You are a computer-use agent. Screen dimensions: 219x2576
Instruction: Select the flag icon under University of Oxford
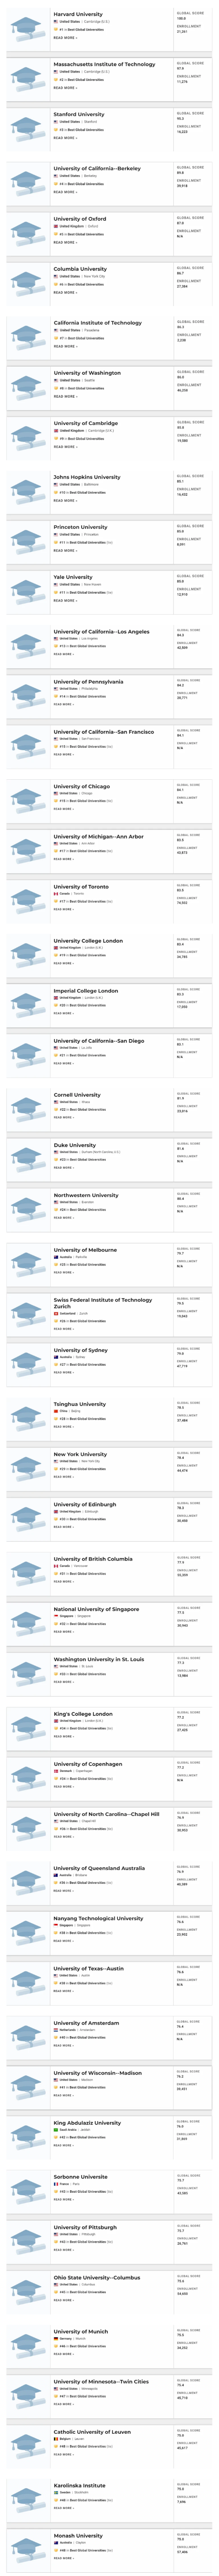click(56, 226)
